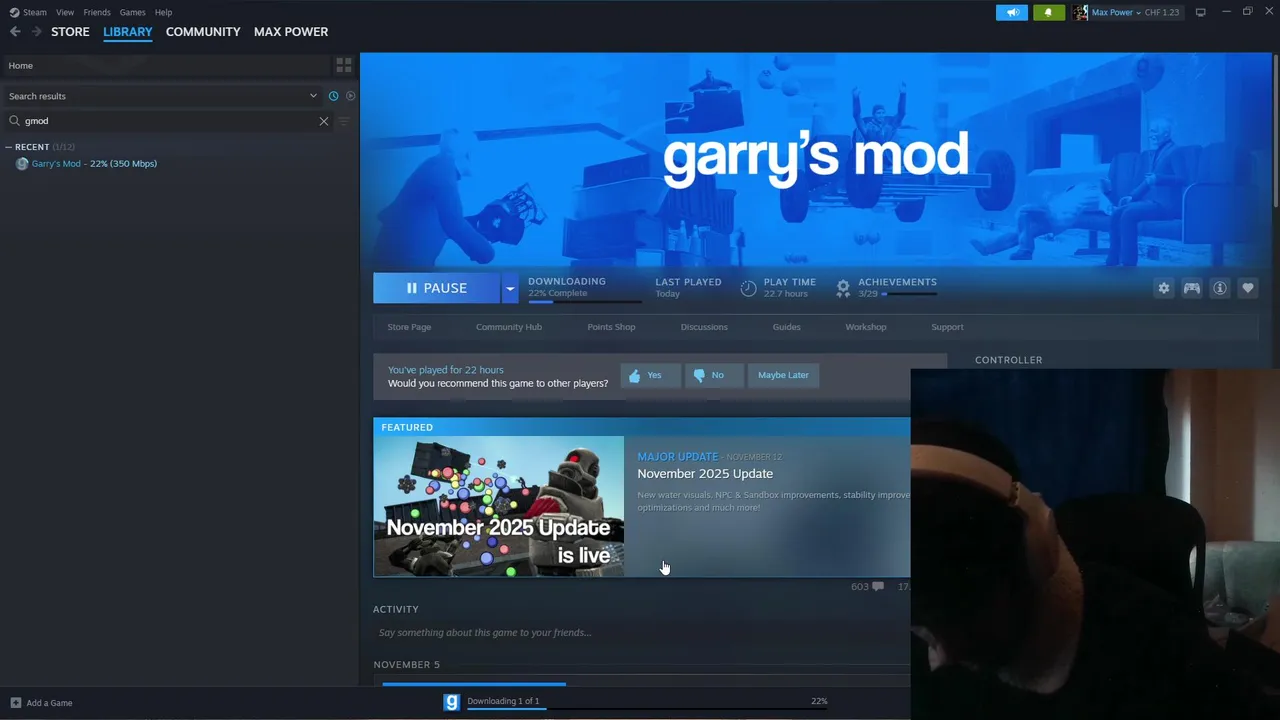The image size is (1280, 720).
Task: Open the 603 comments icon
Action: tap(877, 587)
